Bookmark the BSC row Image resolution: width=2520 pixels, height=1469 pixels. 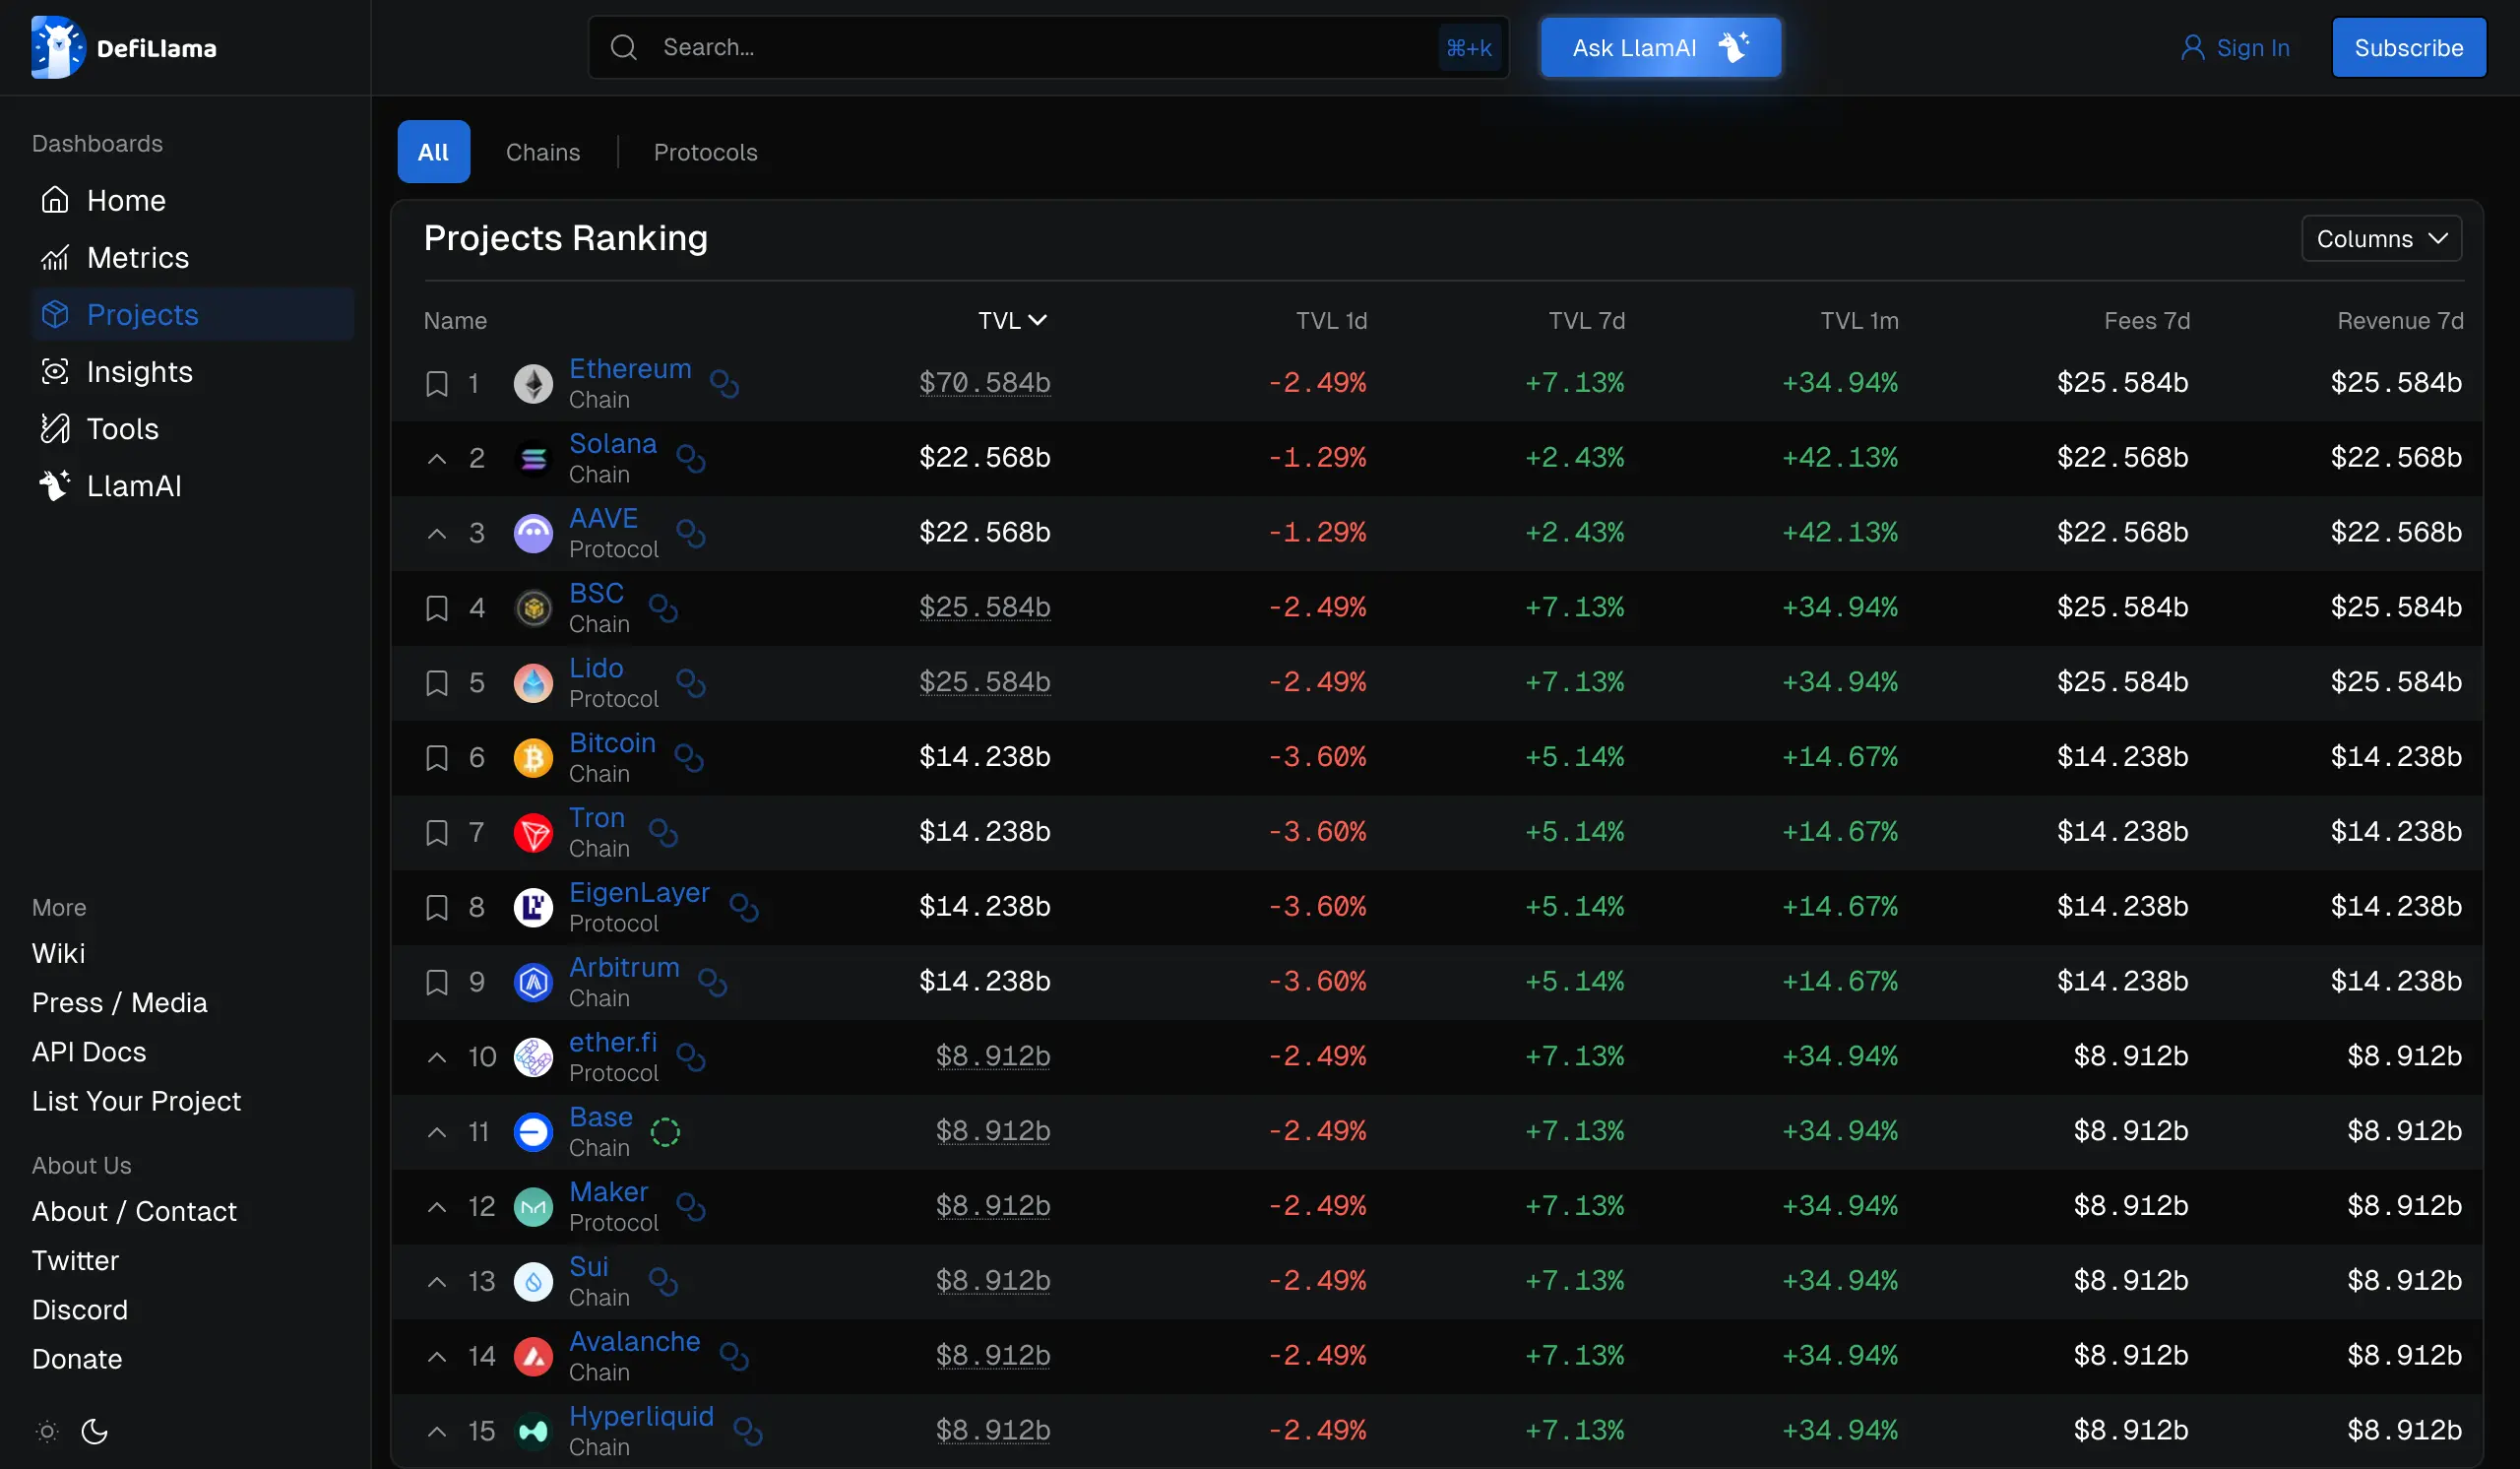pos(437,608)
